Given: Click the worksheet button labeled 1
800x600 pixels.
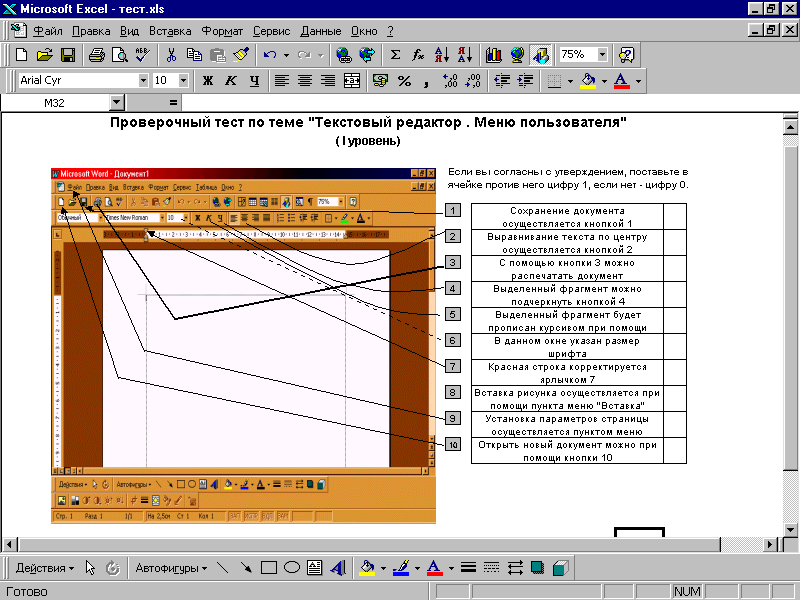Looking at the screenshot, I should [x=453, y=210].
